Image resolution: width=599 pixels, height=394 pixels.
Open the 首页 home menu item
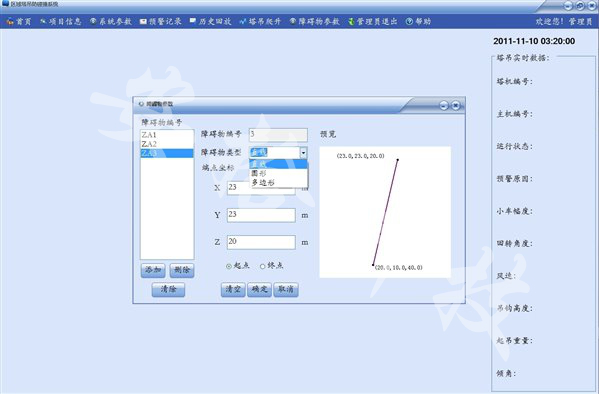(19, 22)
